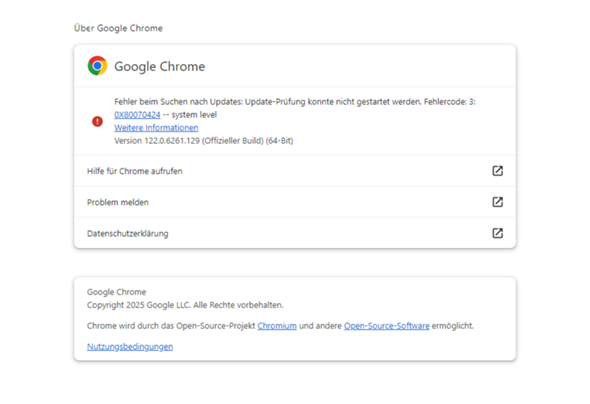Open external link icon for Hilfe für Chrome

point(497,171)
